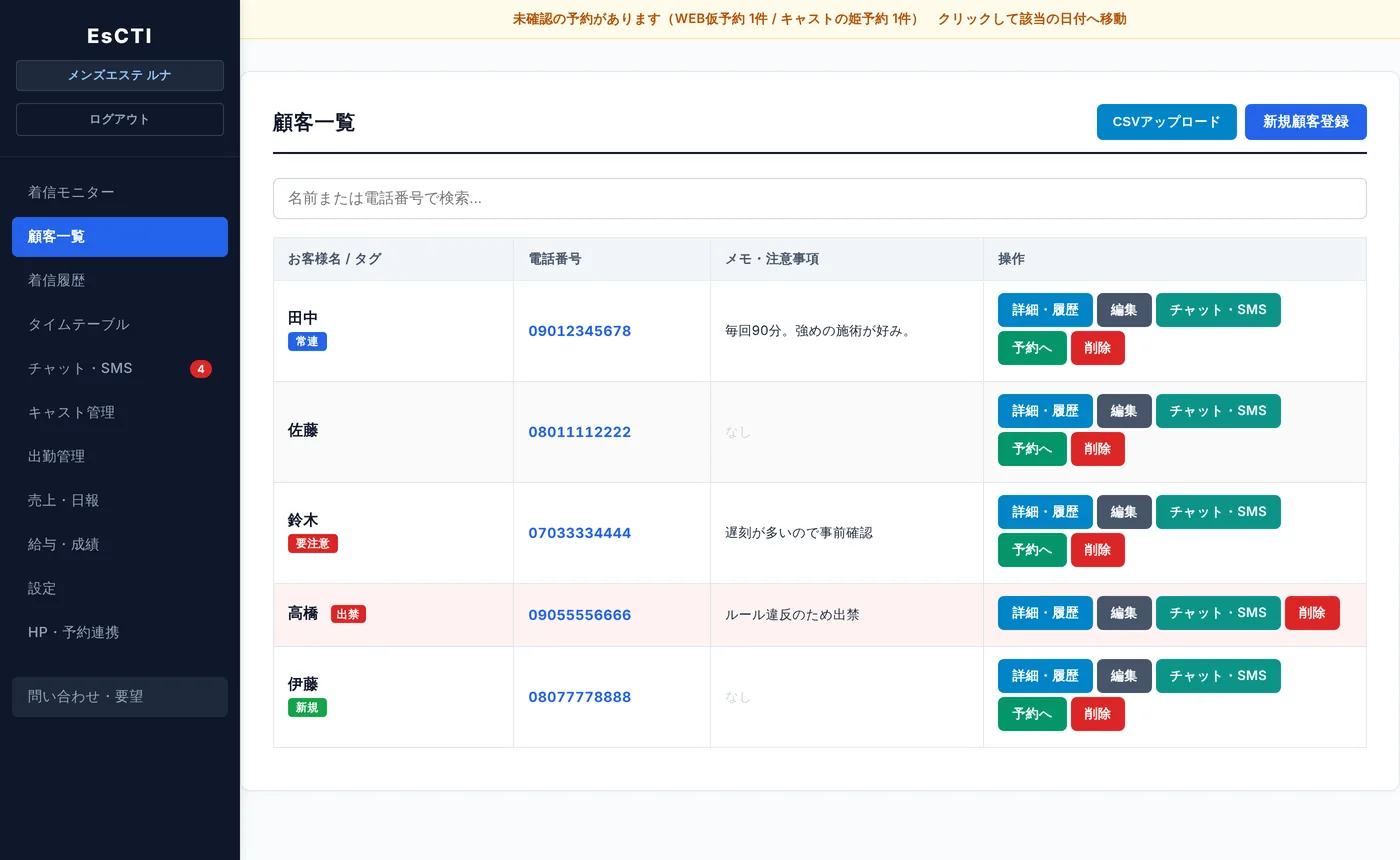Click the 出禁 tag beside 高橋
The image size is (1400, 860).
pos(348,614)
